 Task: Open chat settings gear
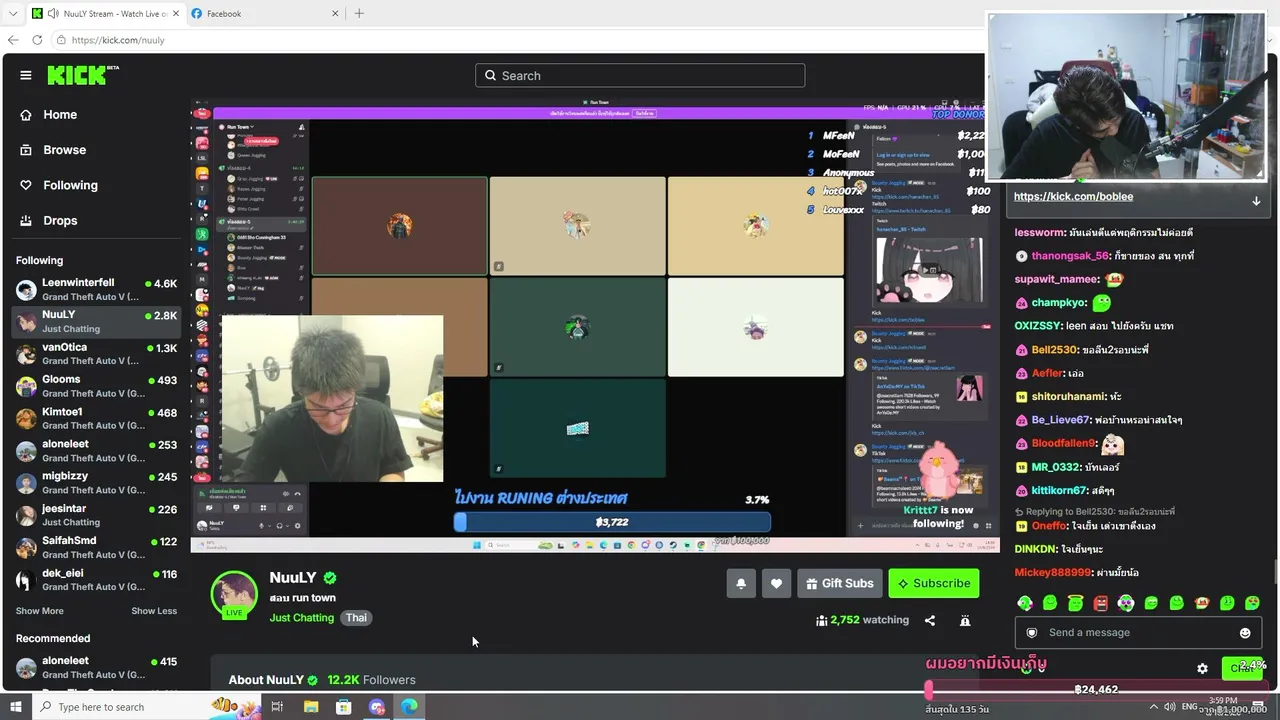coord(1202,668)
